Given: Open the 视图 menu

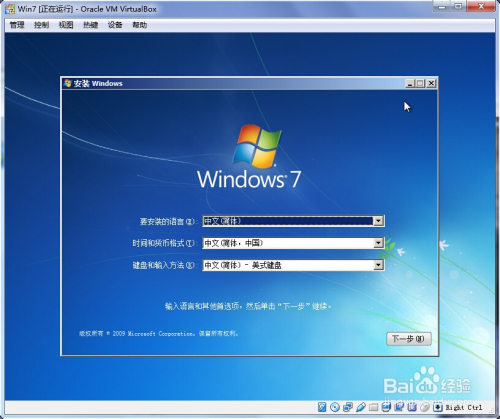Looking at the screenshot, I should (66, 25).
